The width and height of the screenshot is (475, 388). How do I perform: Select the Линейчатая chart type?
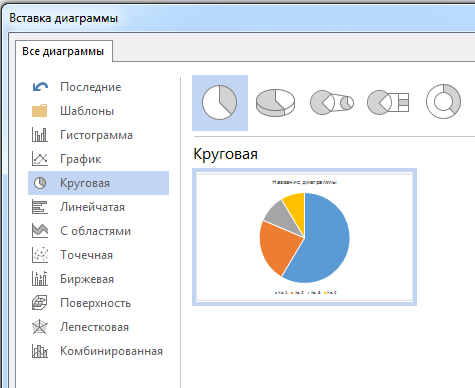point(98,207)
